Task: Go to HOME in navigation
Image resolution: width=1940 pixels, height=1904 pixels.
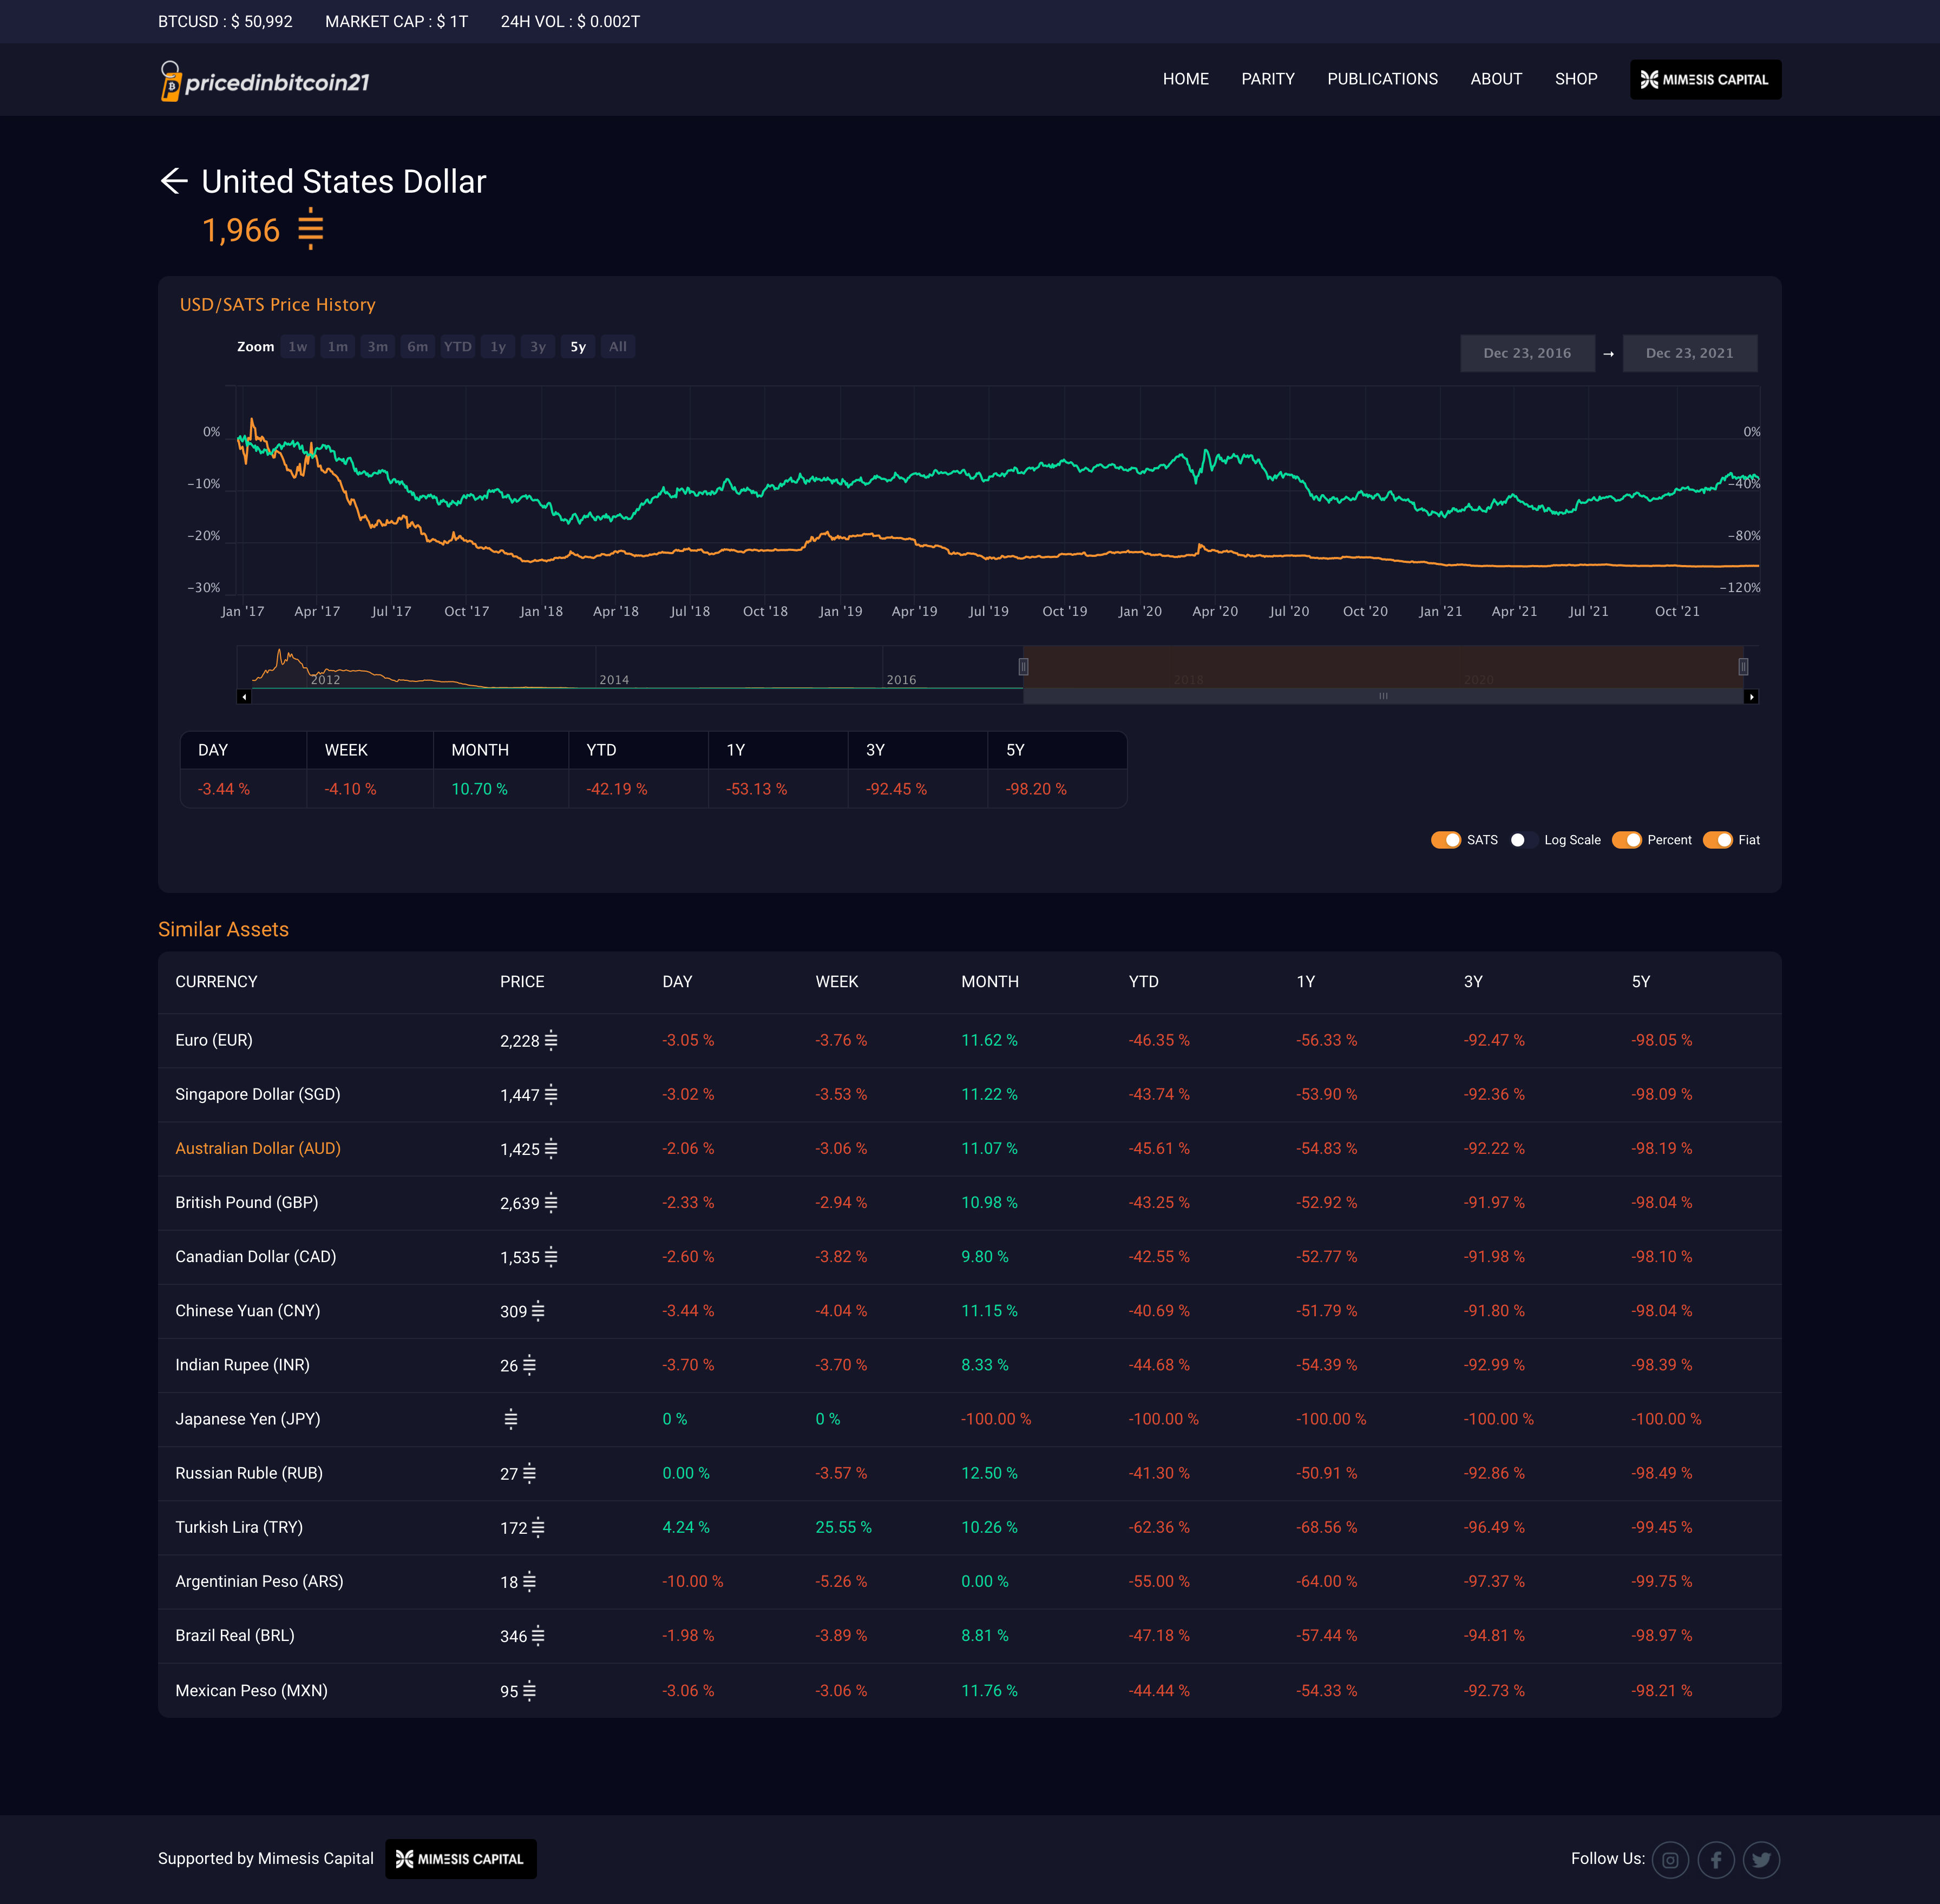Action: [1185, 79]
